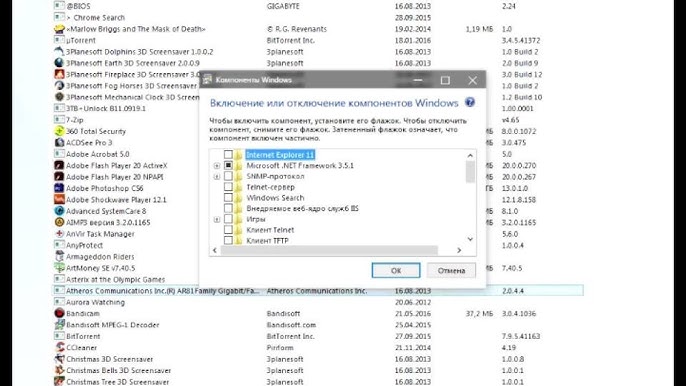Enable the Windows Search checkbox

(228, 197)
